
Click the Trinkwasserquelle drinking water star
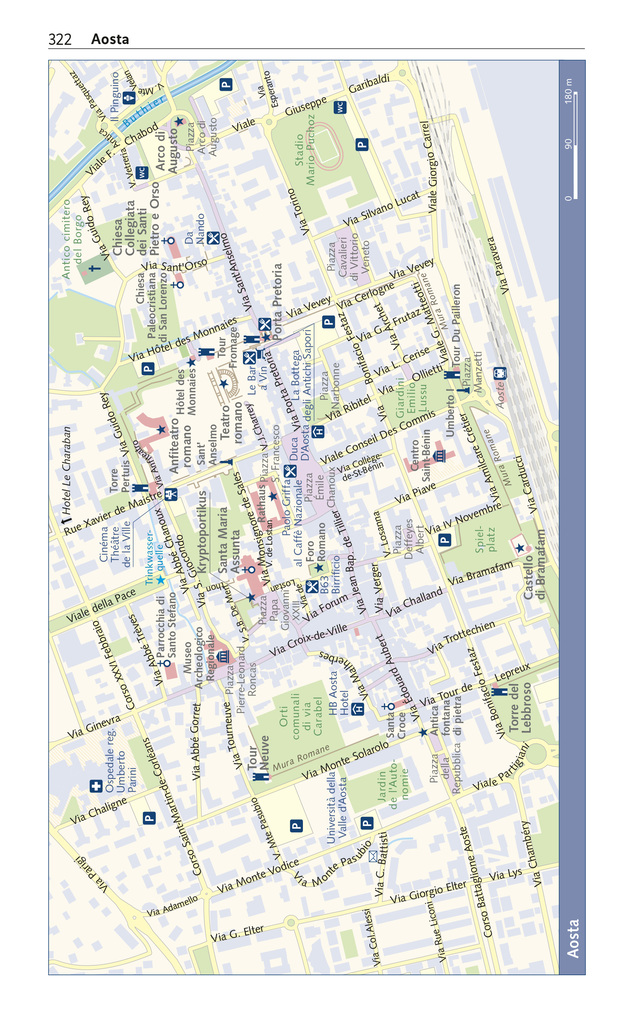click(160, 579)
